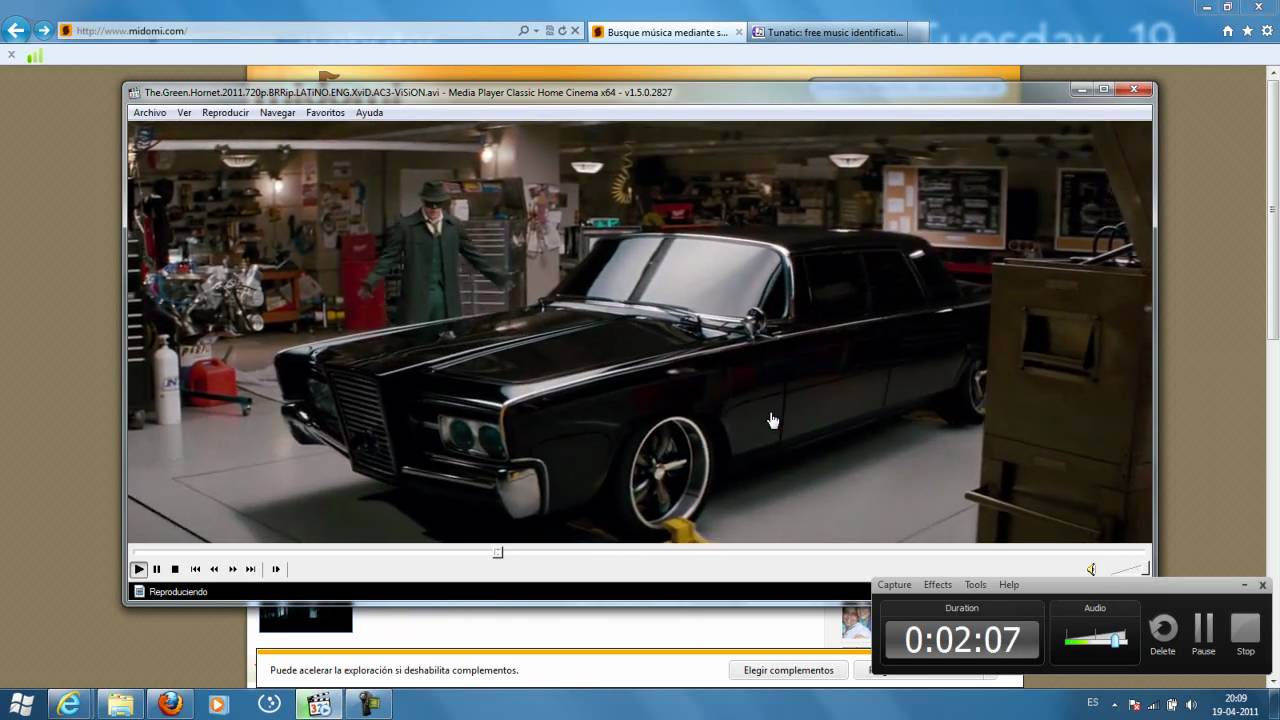Stop playback in Media Player Classic
The image size is (1280, 720).
[175, 569]
